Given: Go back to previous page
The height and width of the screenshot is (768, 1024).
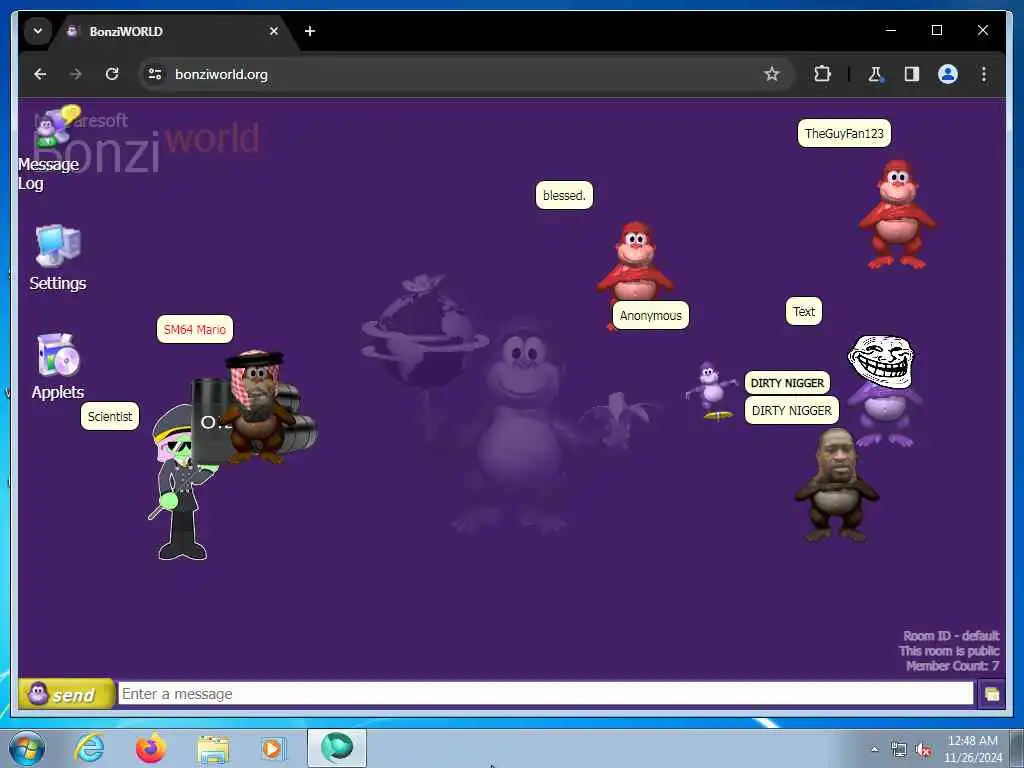Looking at the screenshot, I should [40, 74].
